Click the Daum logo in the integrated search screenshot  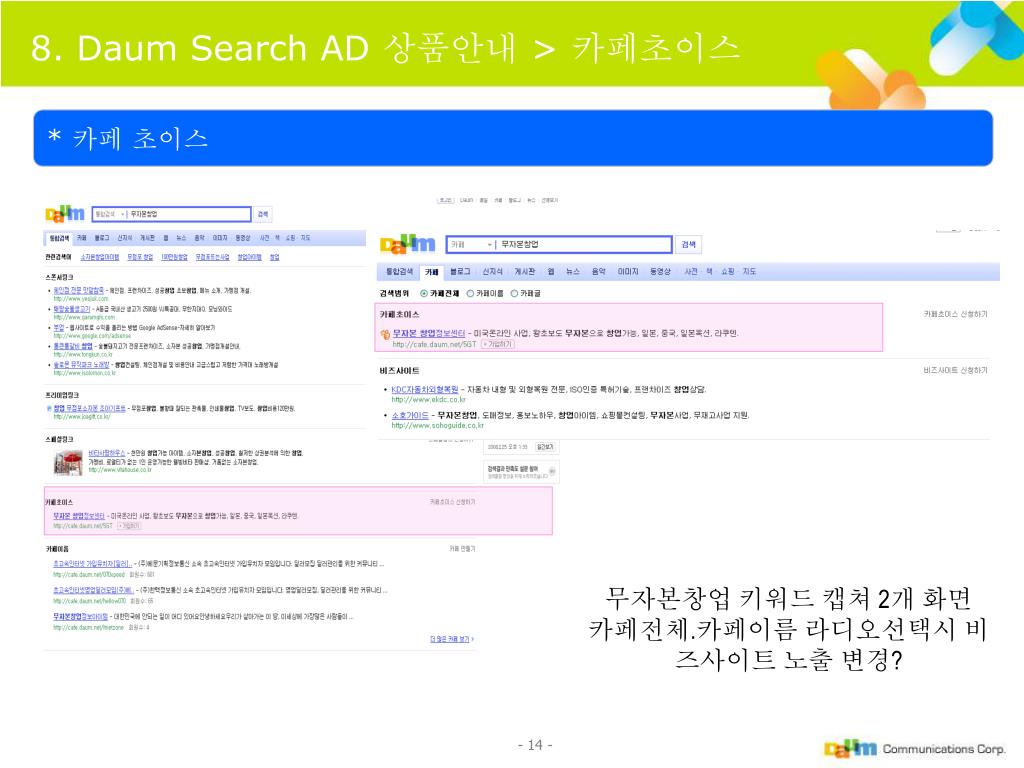tap(65, 214)
